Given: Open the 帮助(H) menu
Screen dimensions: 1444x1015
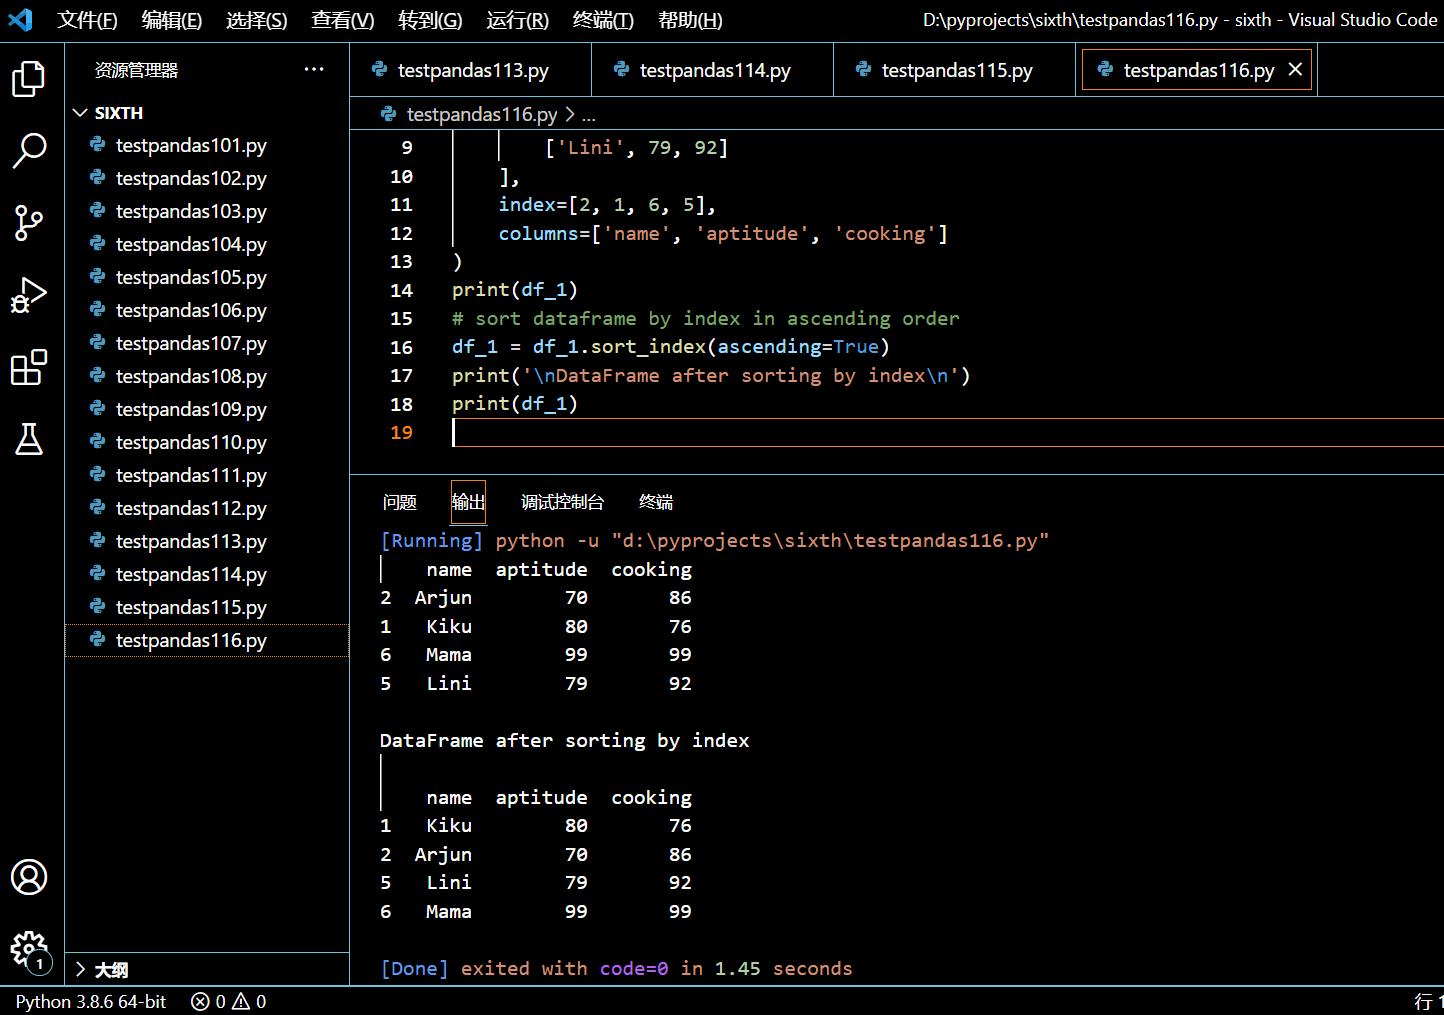Looking at the screenshot, I should 690,20.
